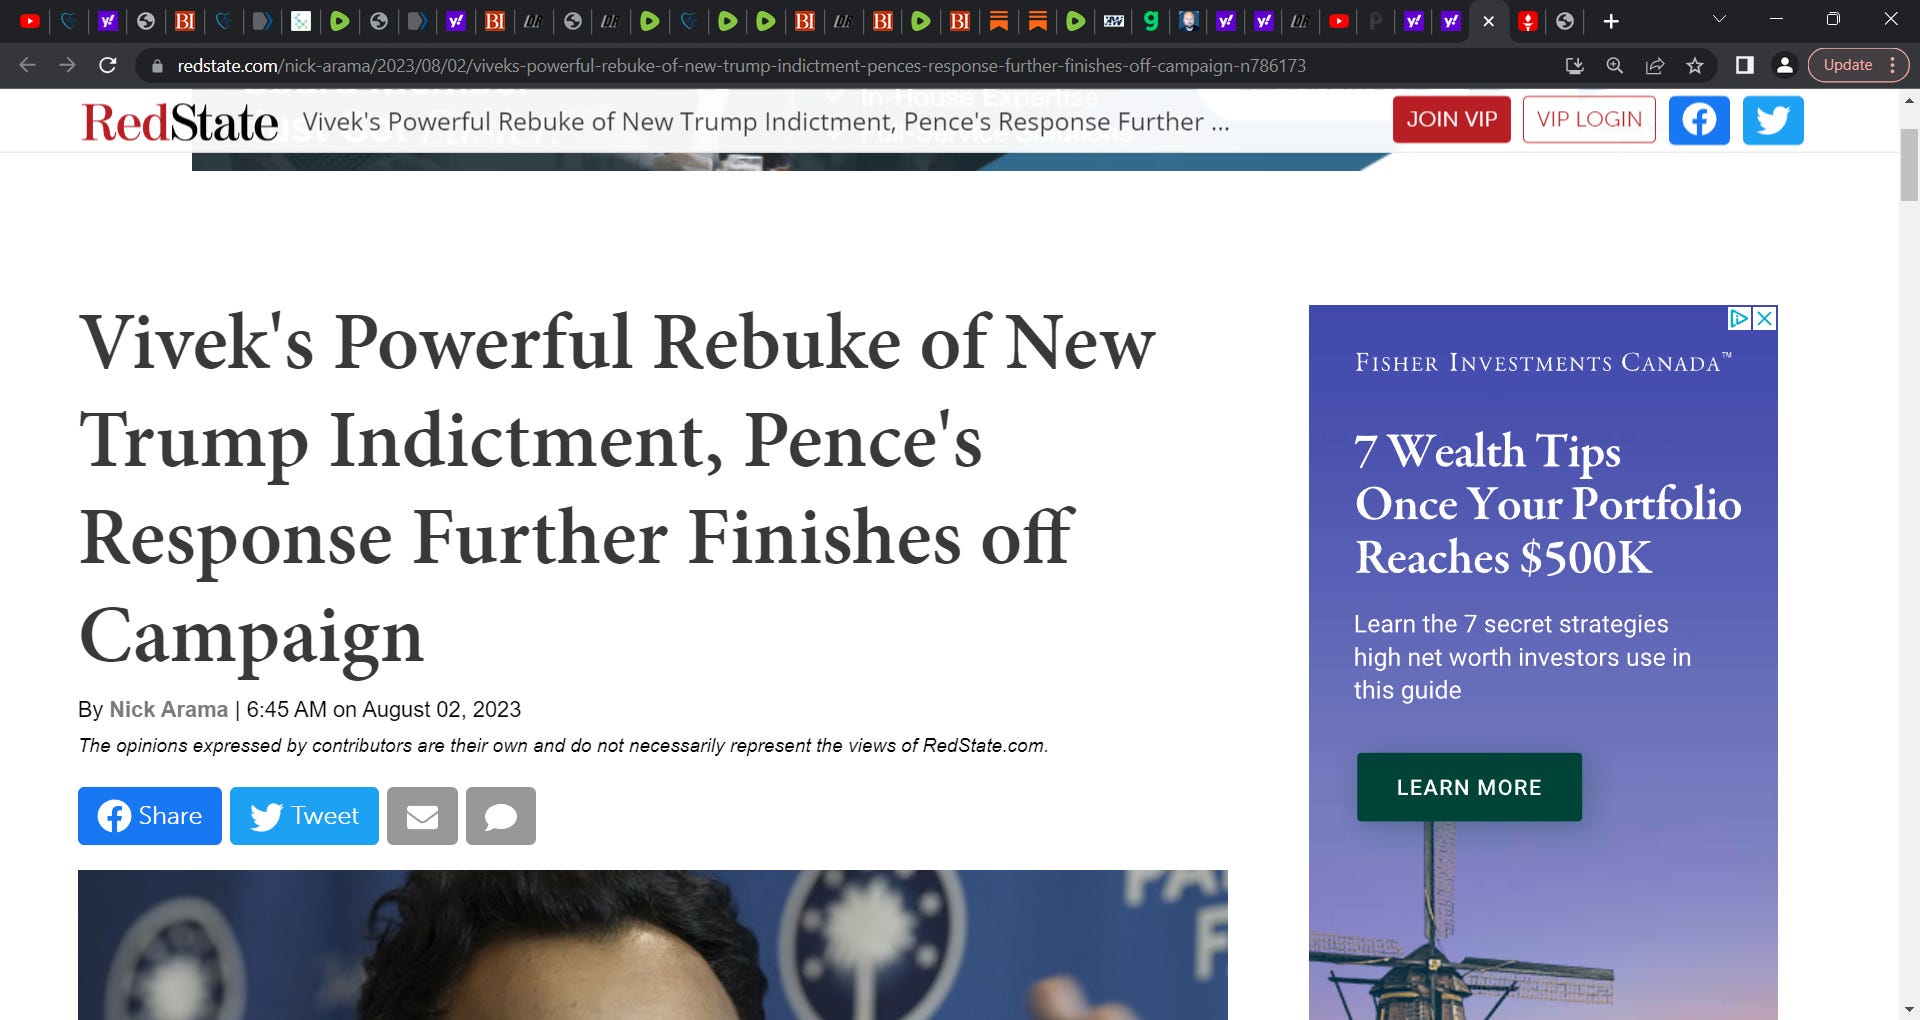This screenshot has width=1920, height=1020.
Task: Share the article on Facebook
Action: click(150, 816)
